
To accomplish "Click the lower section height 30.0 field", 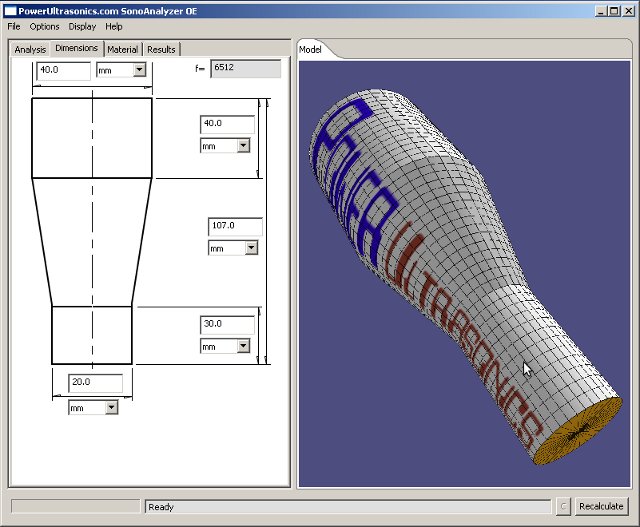I will 227,324.
